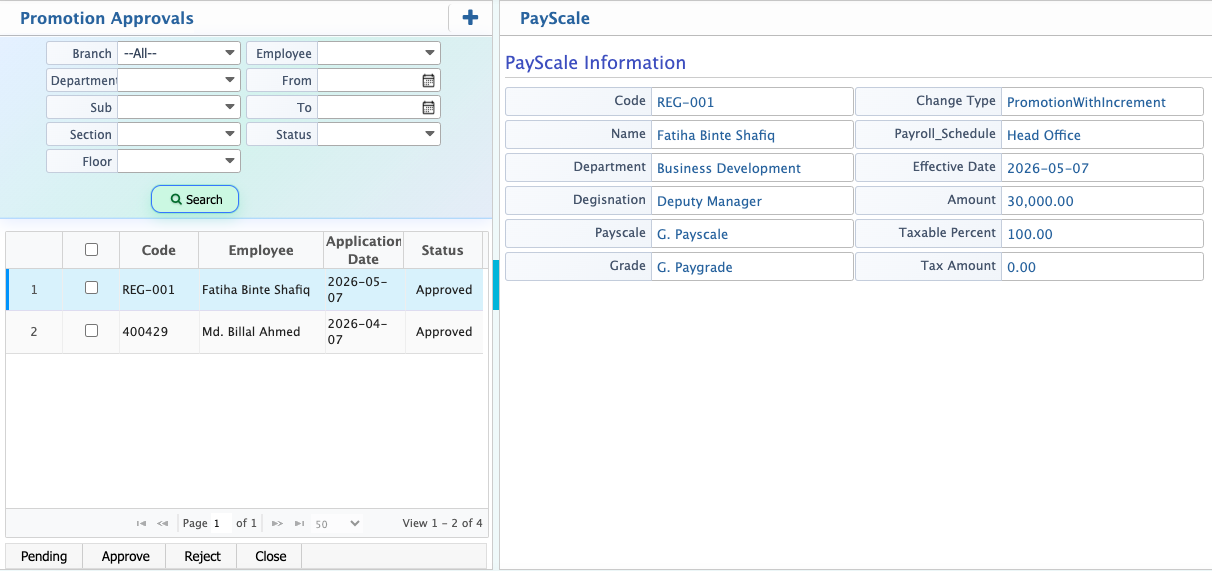The height and width of the screenshot is (571, 1212).
Task: Click the Approve button
Action: click(126, 556)
